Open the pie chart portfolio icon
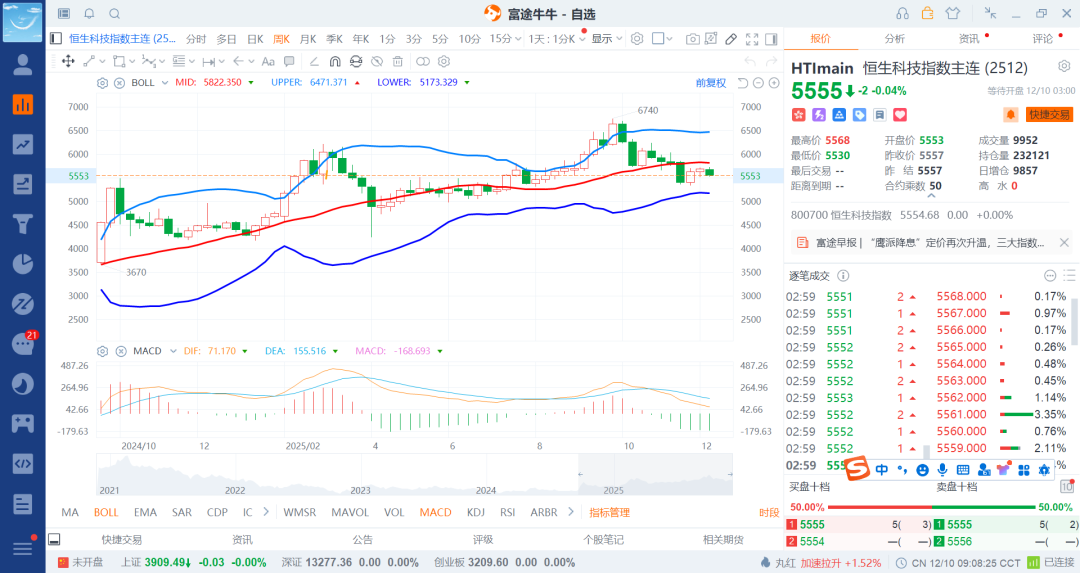The height and width of the screenshot is (573, 1080). tap(23, 264)
